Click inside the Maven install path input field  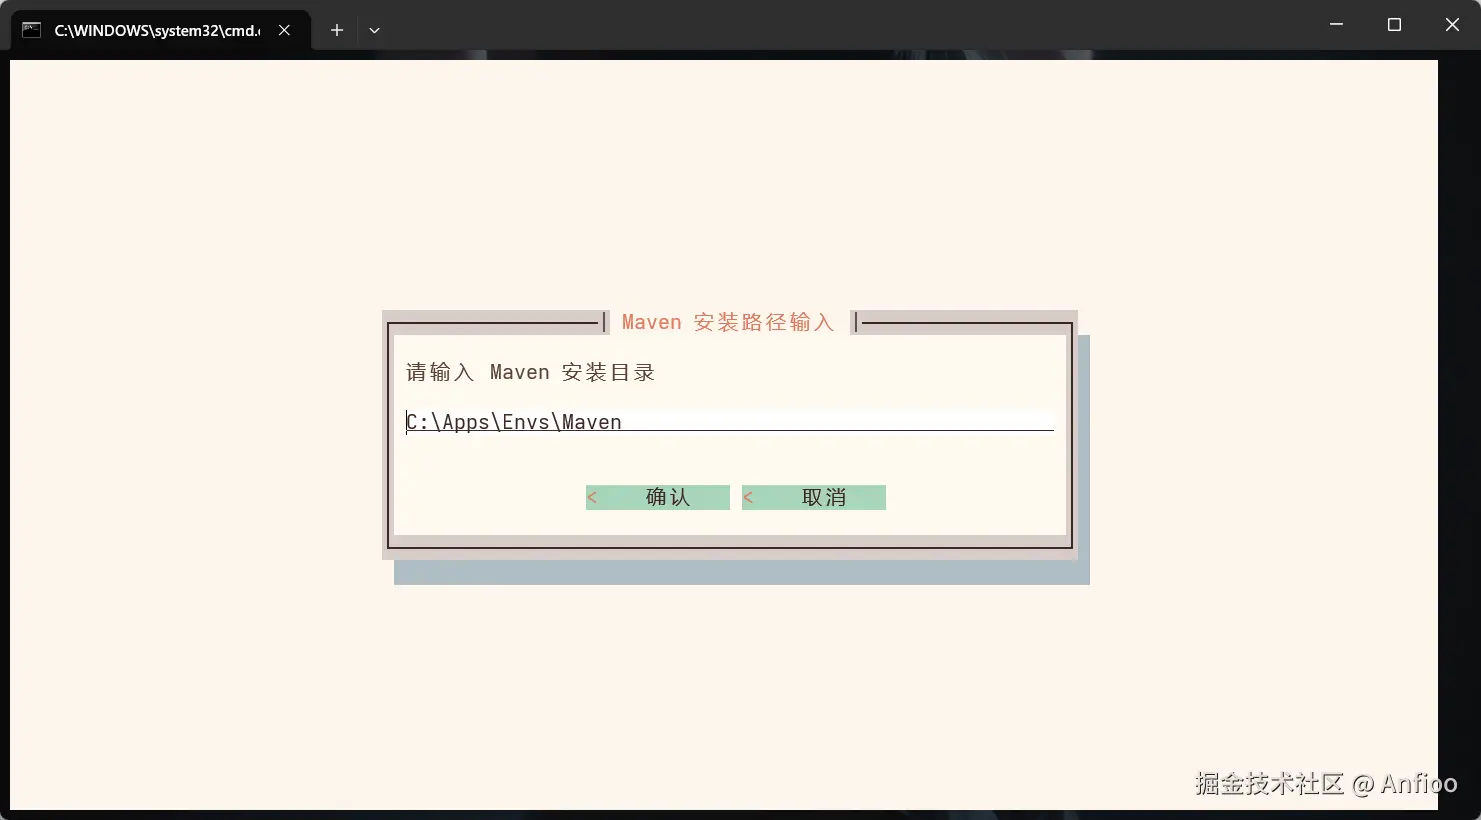pos(728,421)
